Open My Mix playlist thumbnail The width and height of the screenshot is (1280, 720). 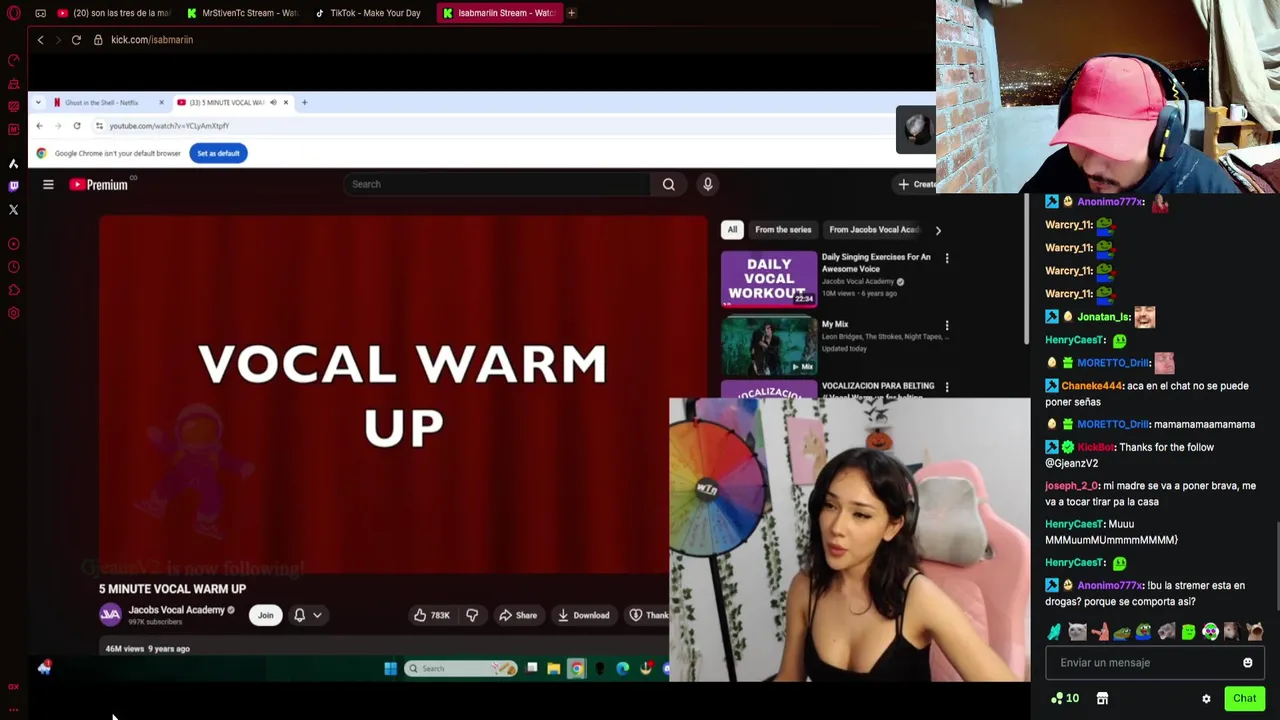(x=769, y=345)
